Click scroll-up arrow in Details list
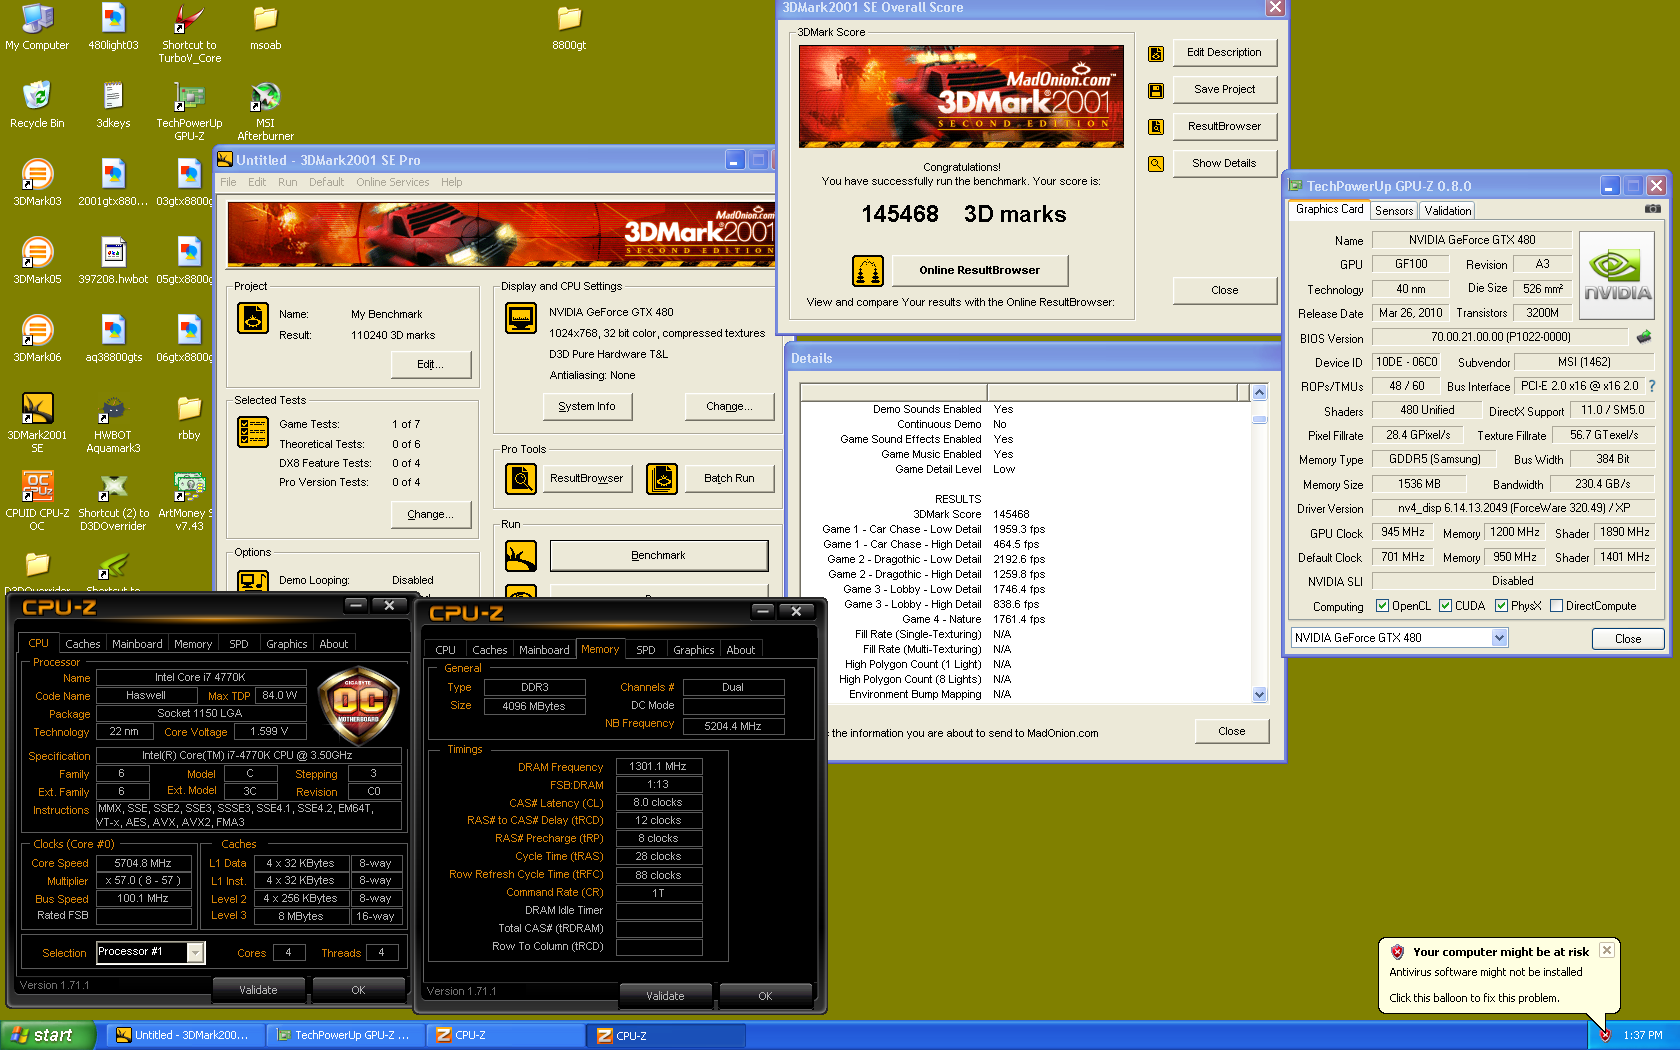The height and width of the screenshot is (1050, 1680). point(1260,393)
